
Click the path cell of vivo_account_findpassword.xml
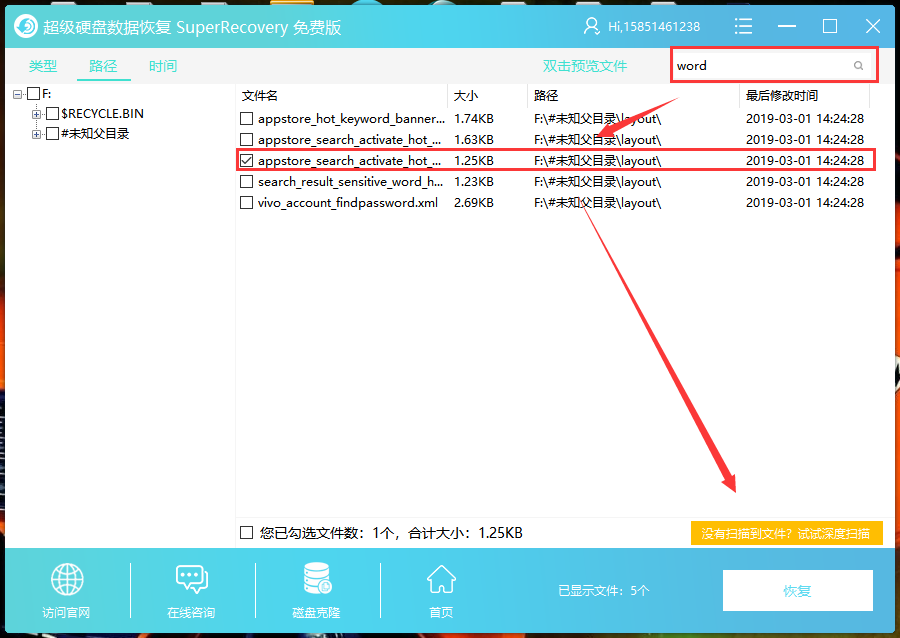[597, 203]
